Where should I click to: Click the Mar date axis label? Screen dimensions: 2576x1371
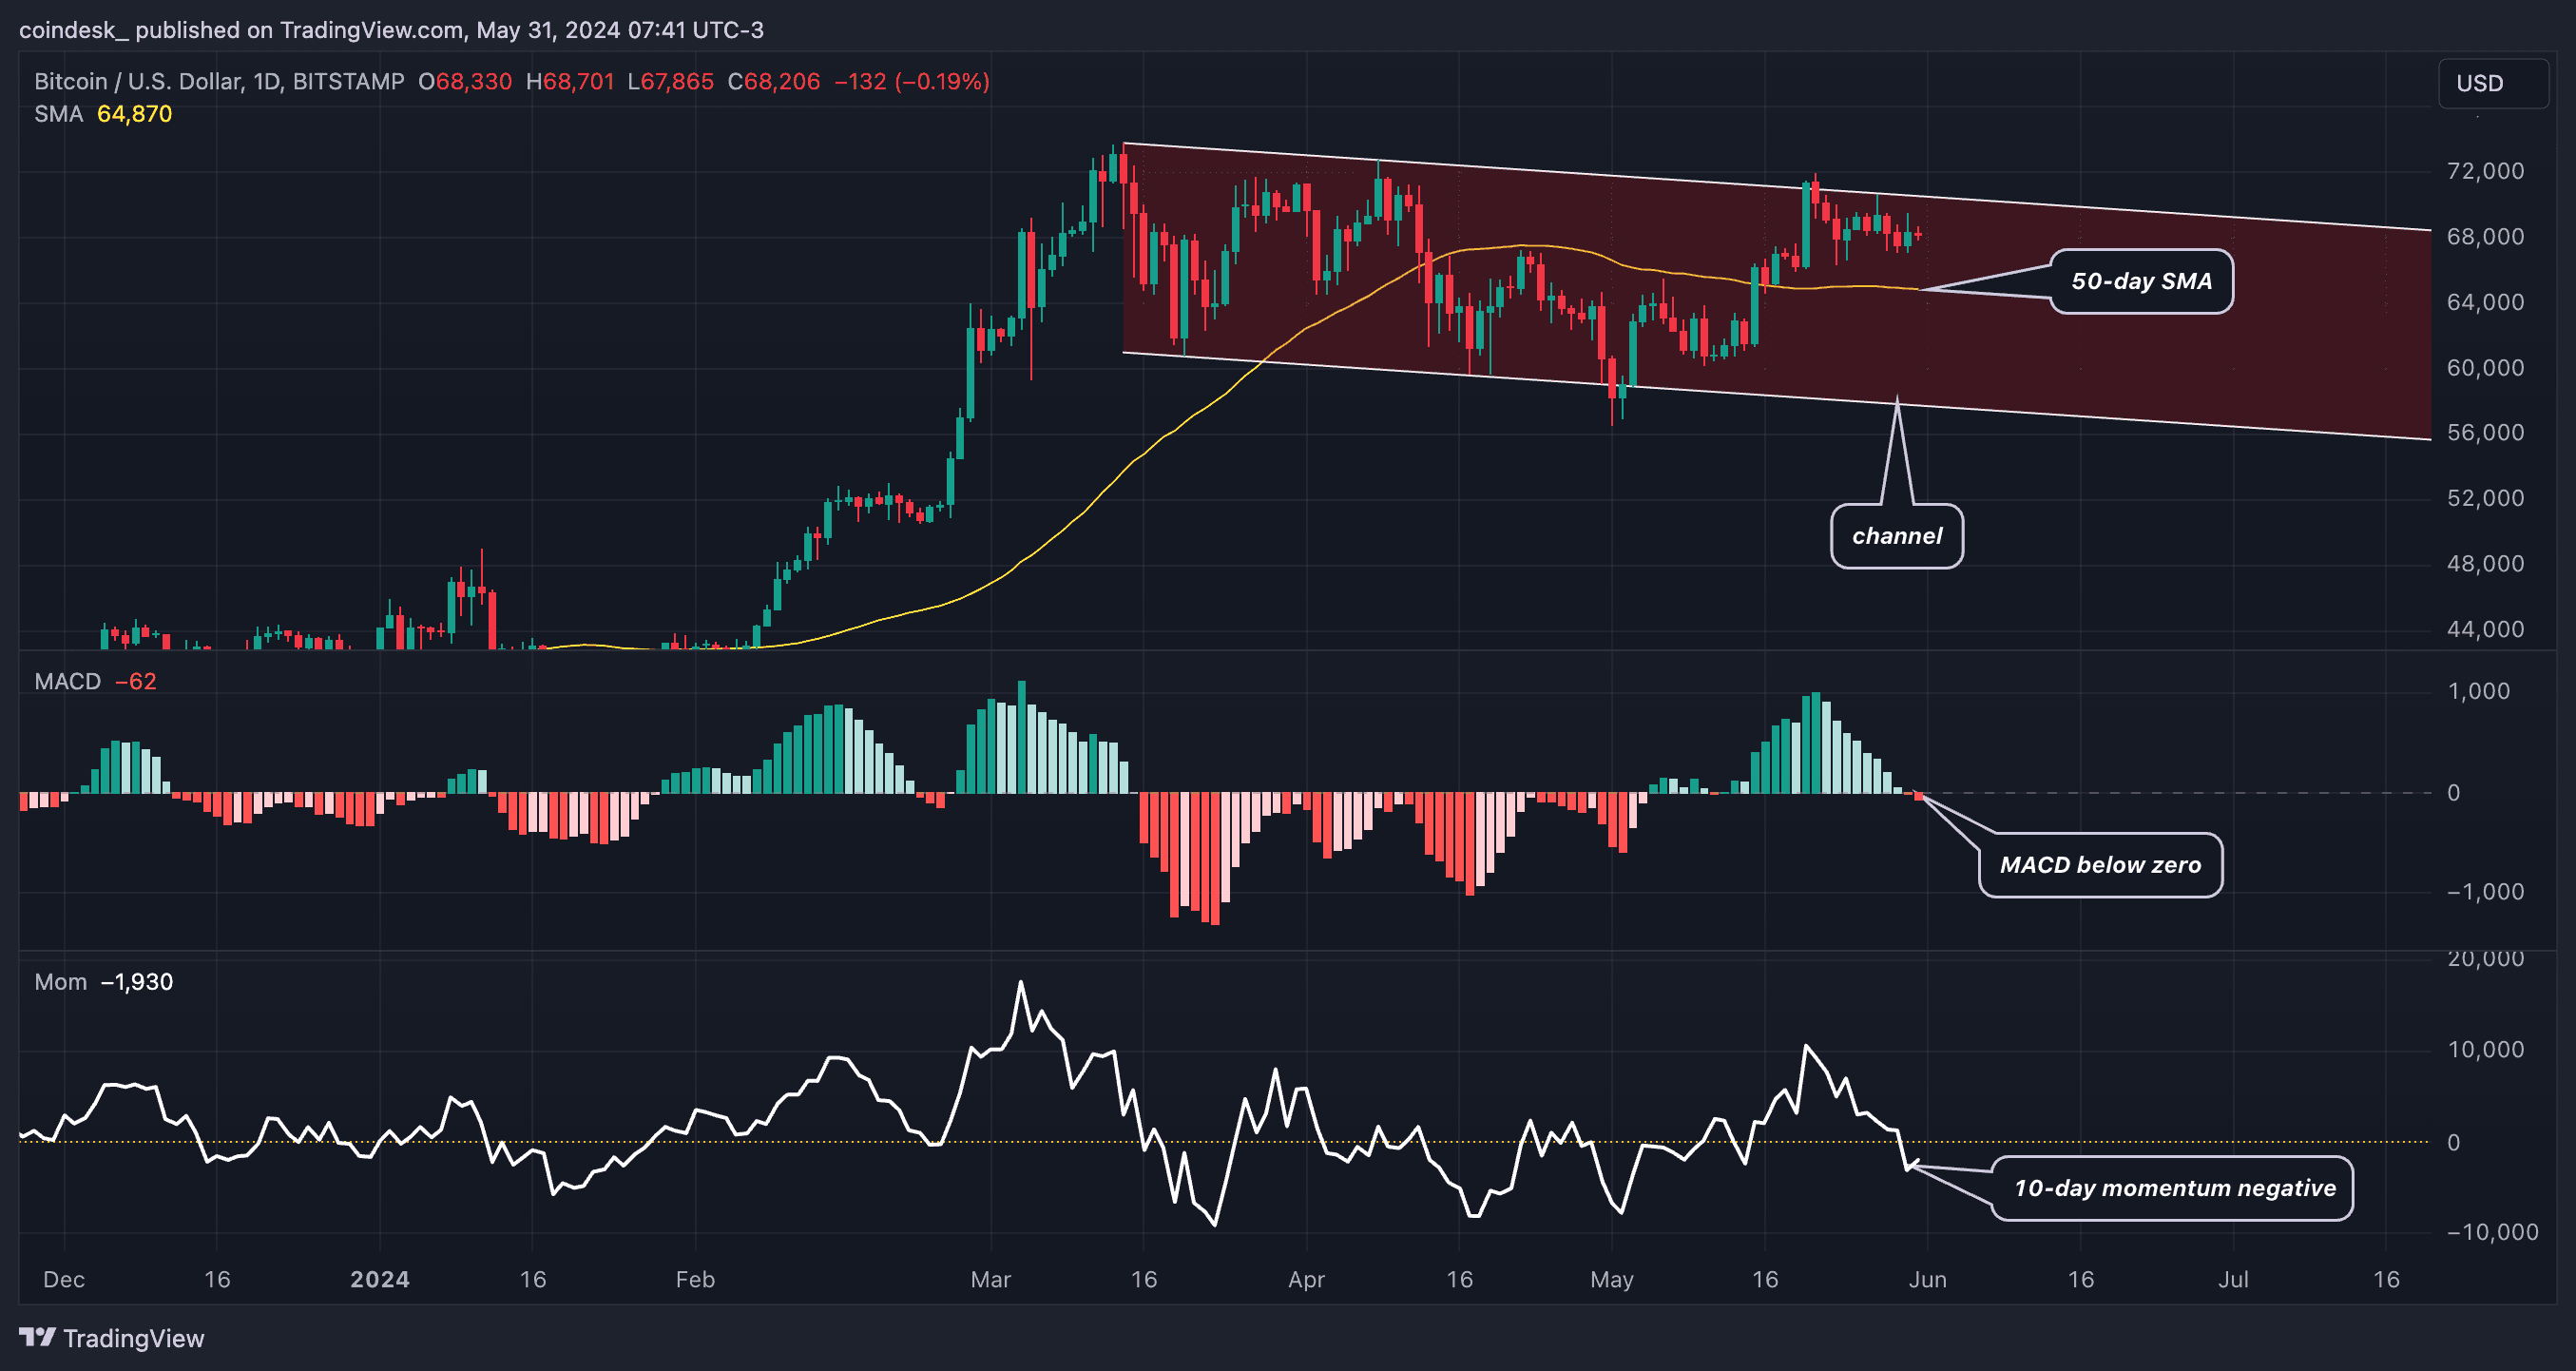[x=991, y=1279]
